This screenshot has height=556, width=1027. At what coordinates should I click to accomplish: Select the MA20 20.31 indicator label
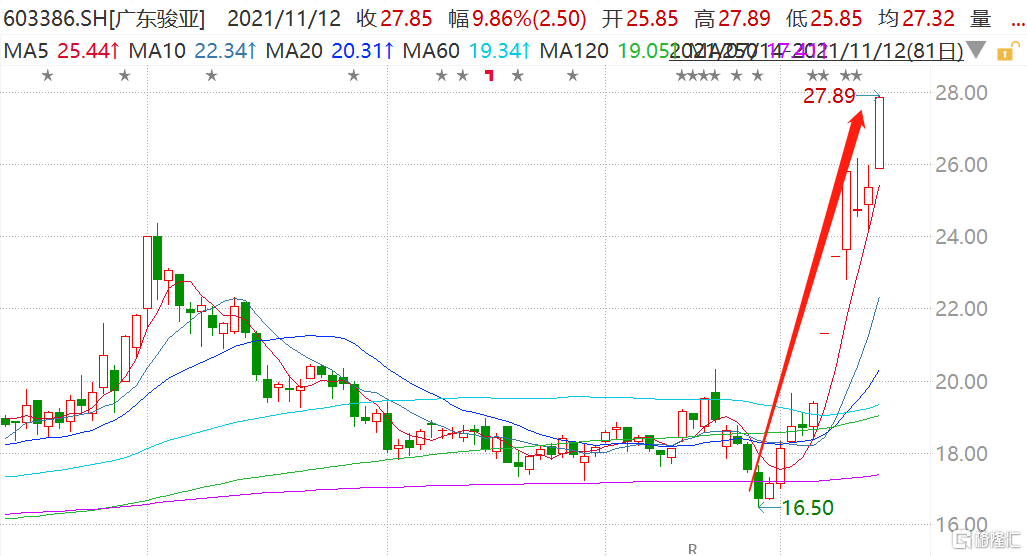point(329,50)
